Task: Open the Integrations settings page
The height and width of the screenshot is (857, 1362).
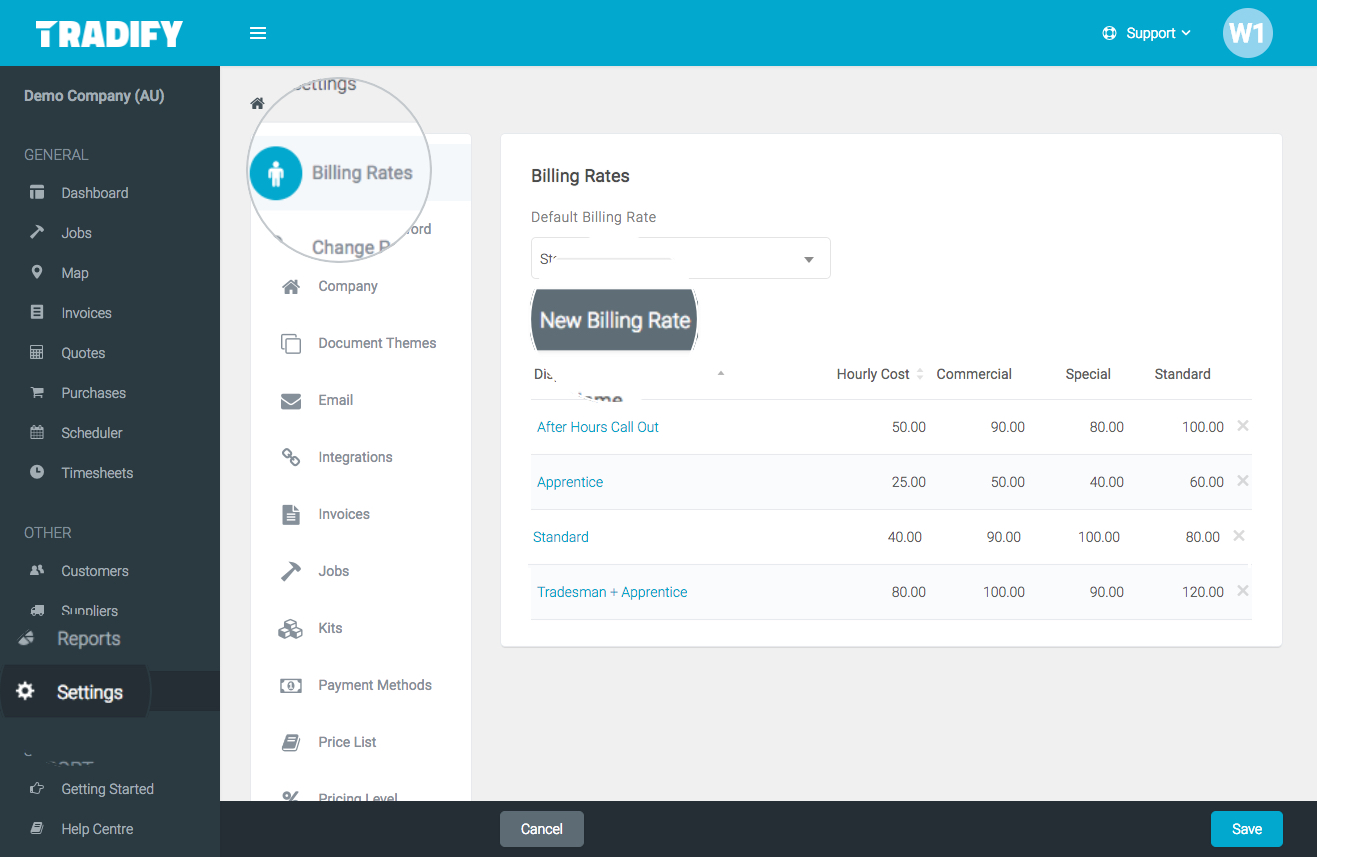Action: (355, 457)
